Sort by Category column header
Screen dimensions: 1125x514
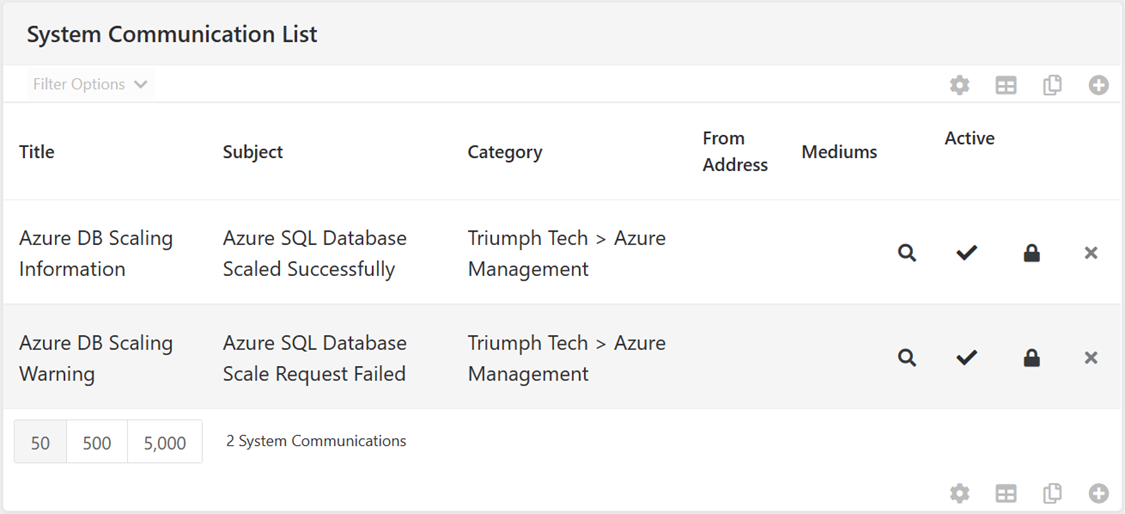pos(504,151)
